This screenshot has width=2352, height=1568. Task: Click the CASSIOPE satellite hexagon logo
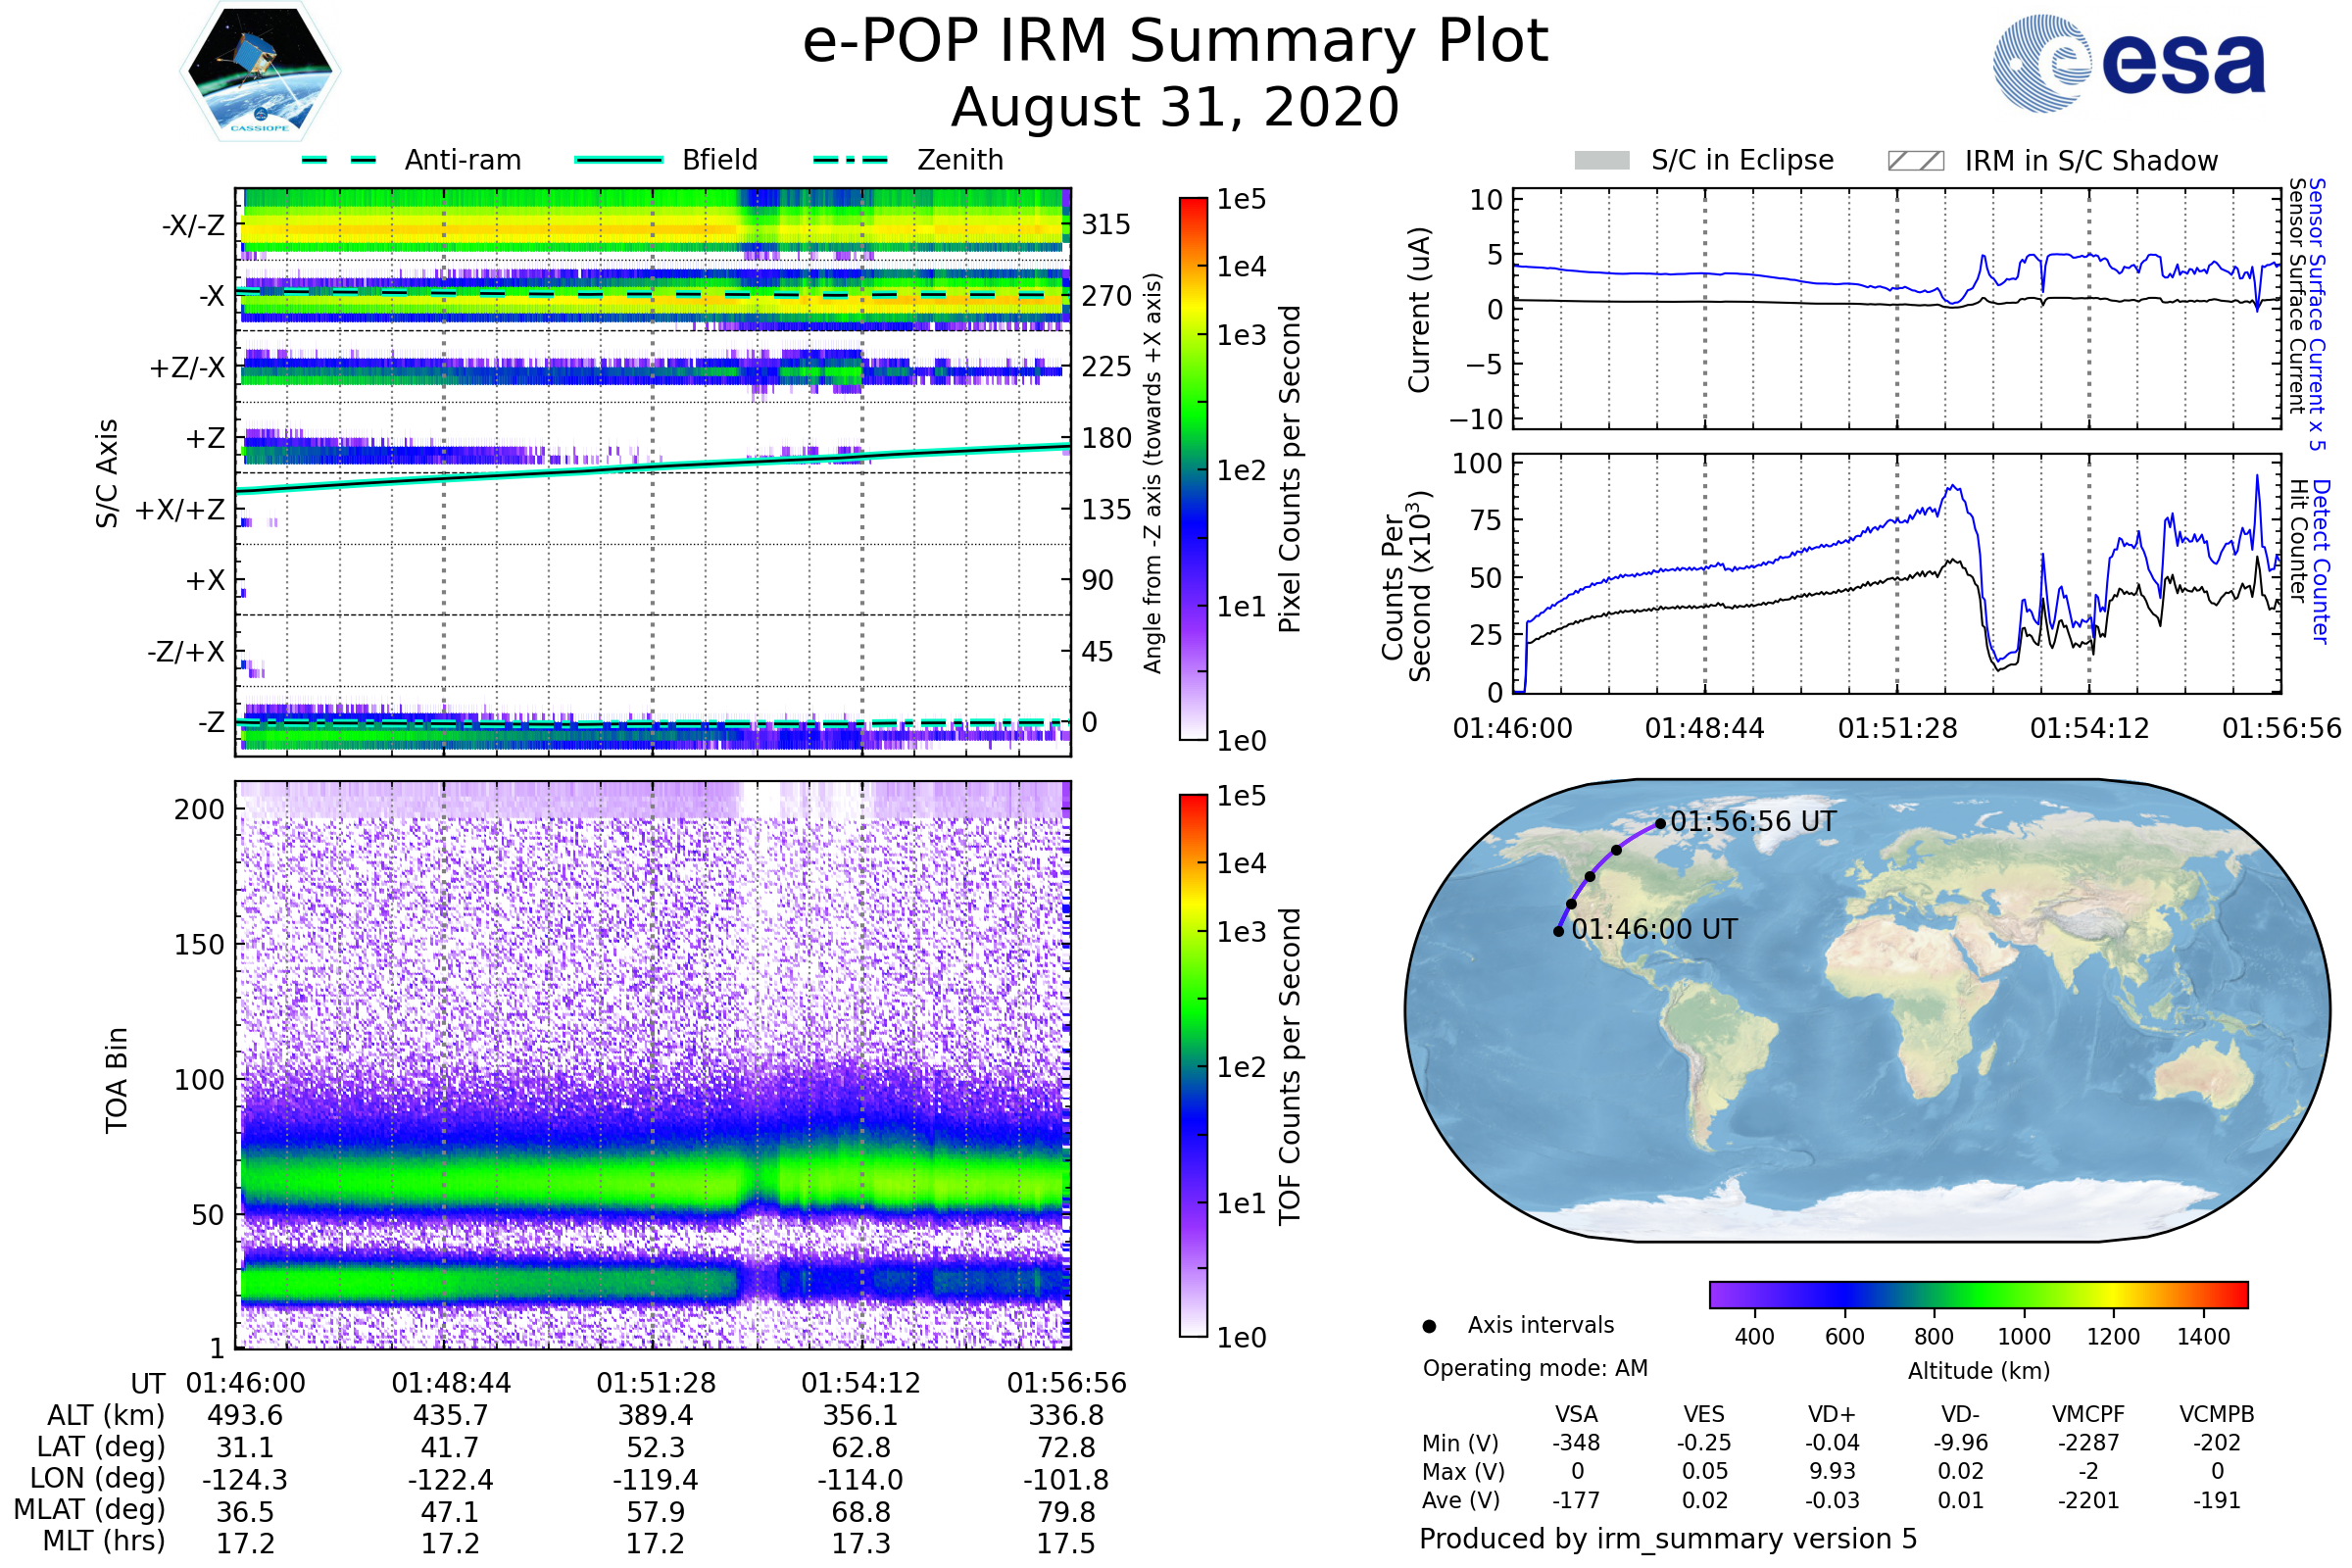click(x=260, y=72)
